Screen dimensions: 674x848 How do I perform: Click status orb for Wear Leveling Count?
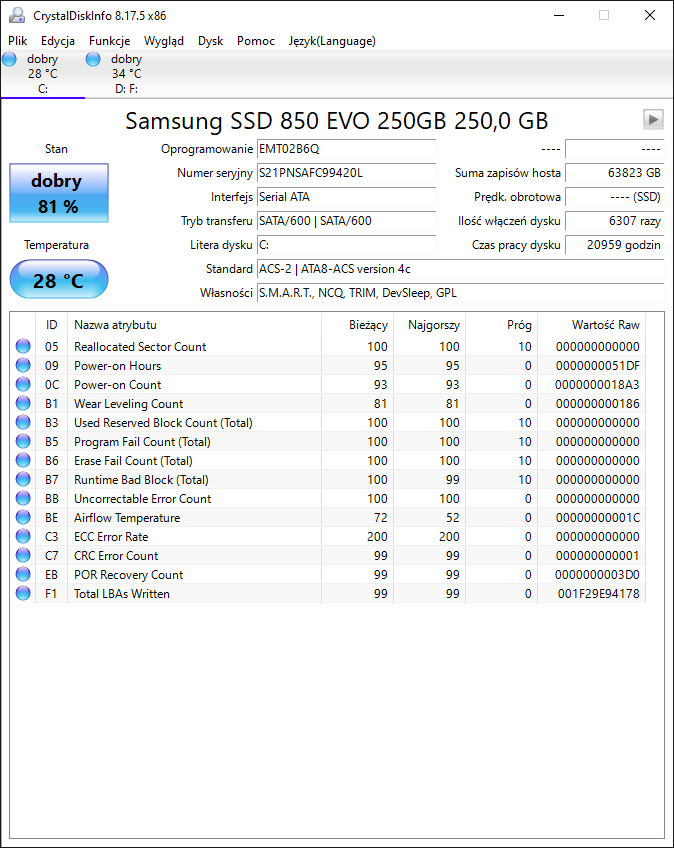tap(23, 403)
